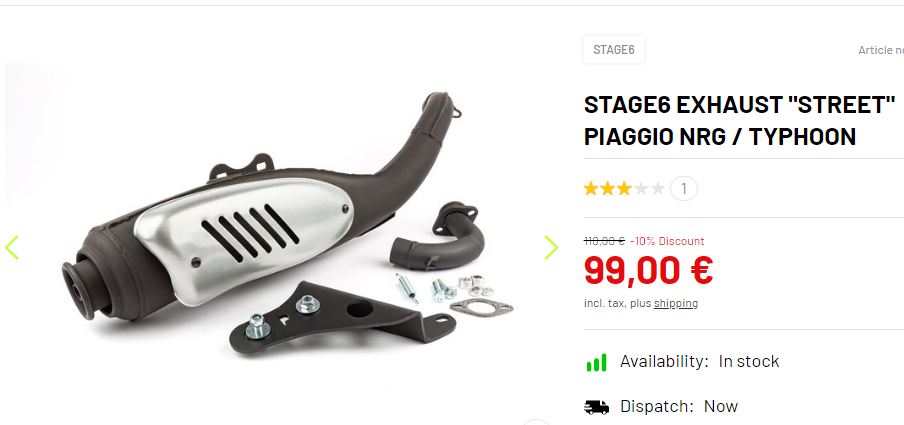Click the fifth gray rating star
The height and width of the screenshot is (425, 904).
pyautogui.click(x=658, y=189)
